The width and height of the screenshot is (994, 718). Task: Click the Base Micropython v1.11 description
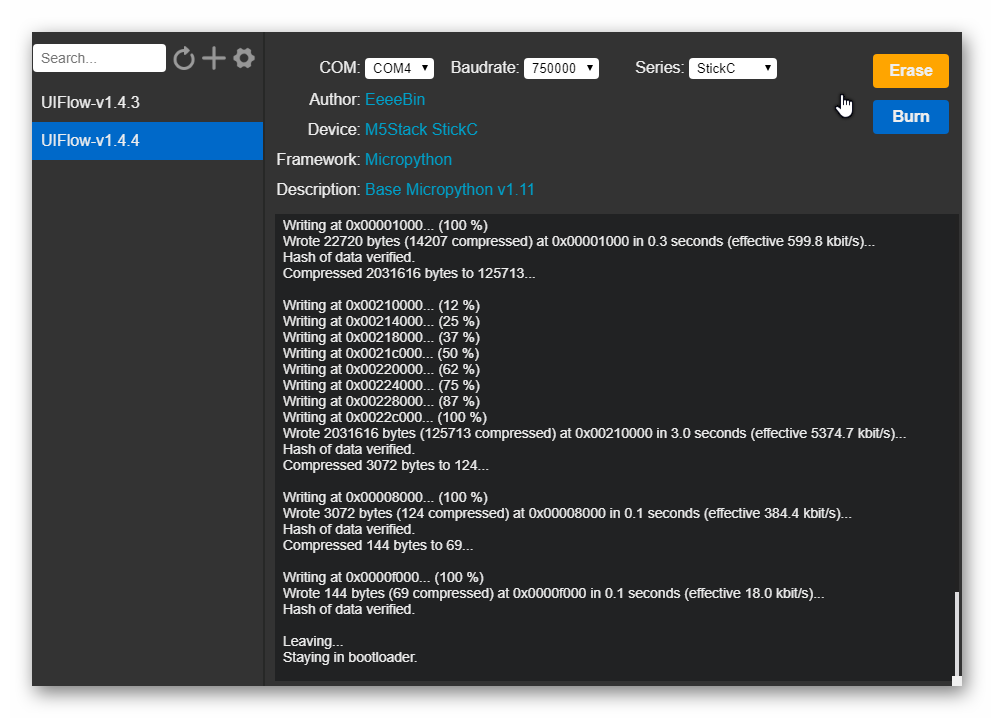[x=450, y=189]
